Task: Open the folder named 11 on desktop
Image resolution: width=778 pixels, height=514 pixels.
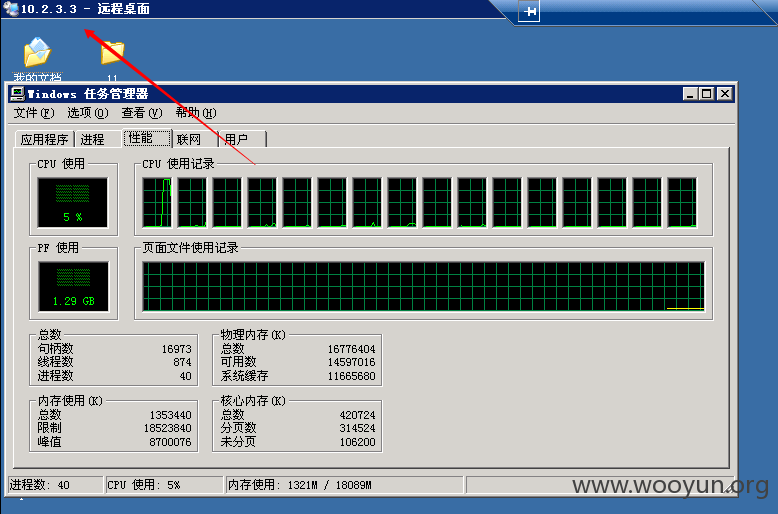Action: coord(112,53)
